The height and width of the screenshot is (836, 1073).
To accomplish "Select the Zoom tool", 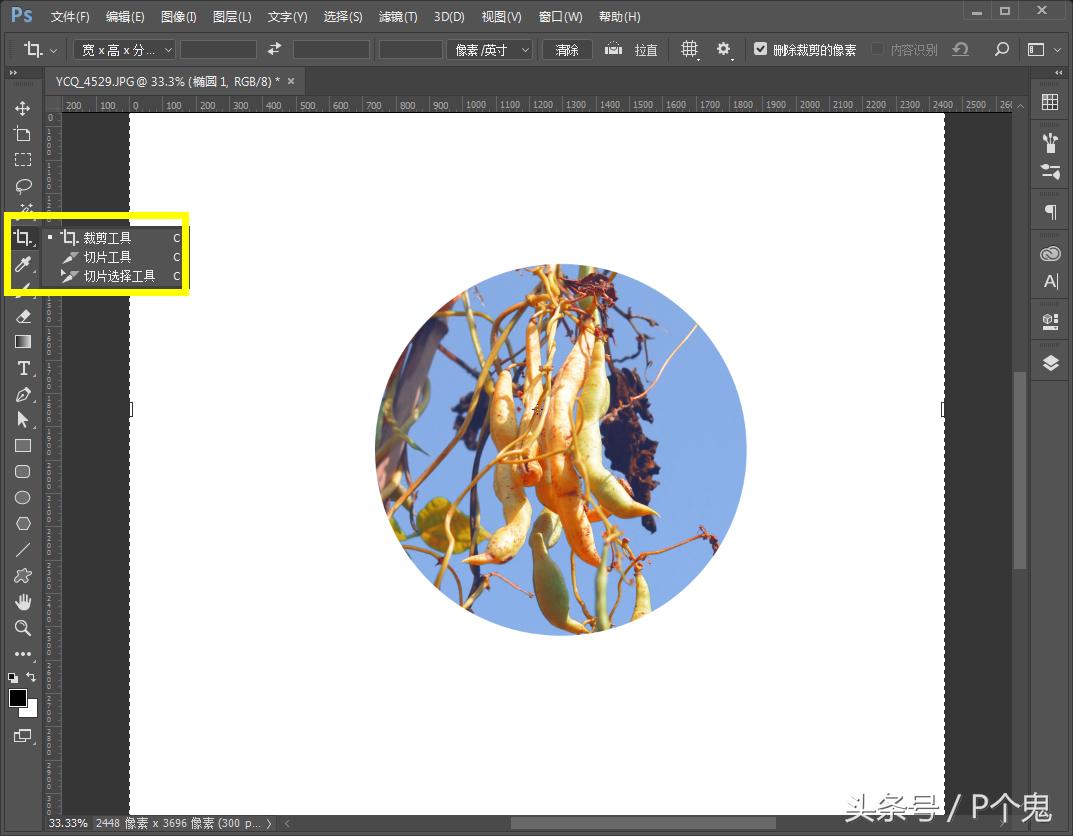I will 22,628.
